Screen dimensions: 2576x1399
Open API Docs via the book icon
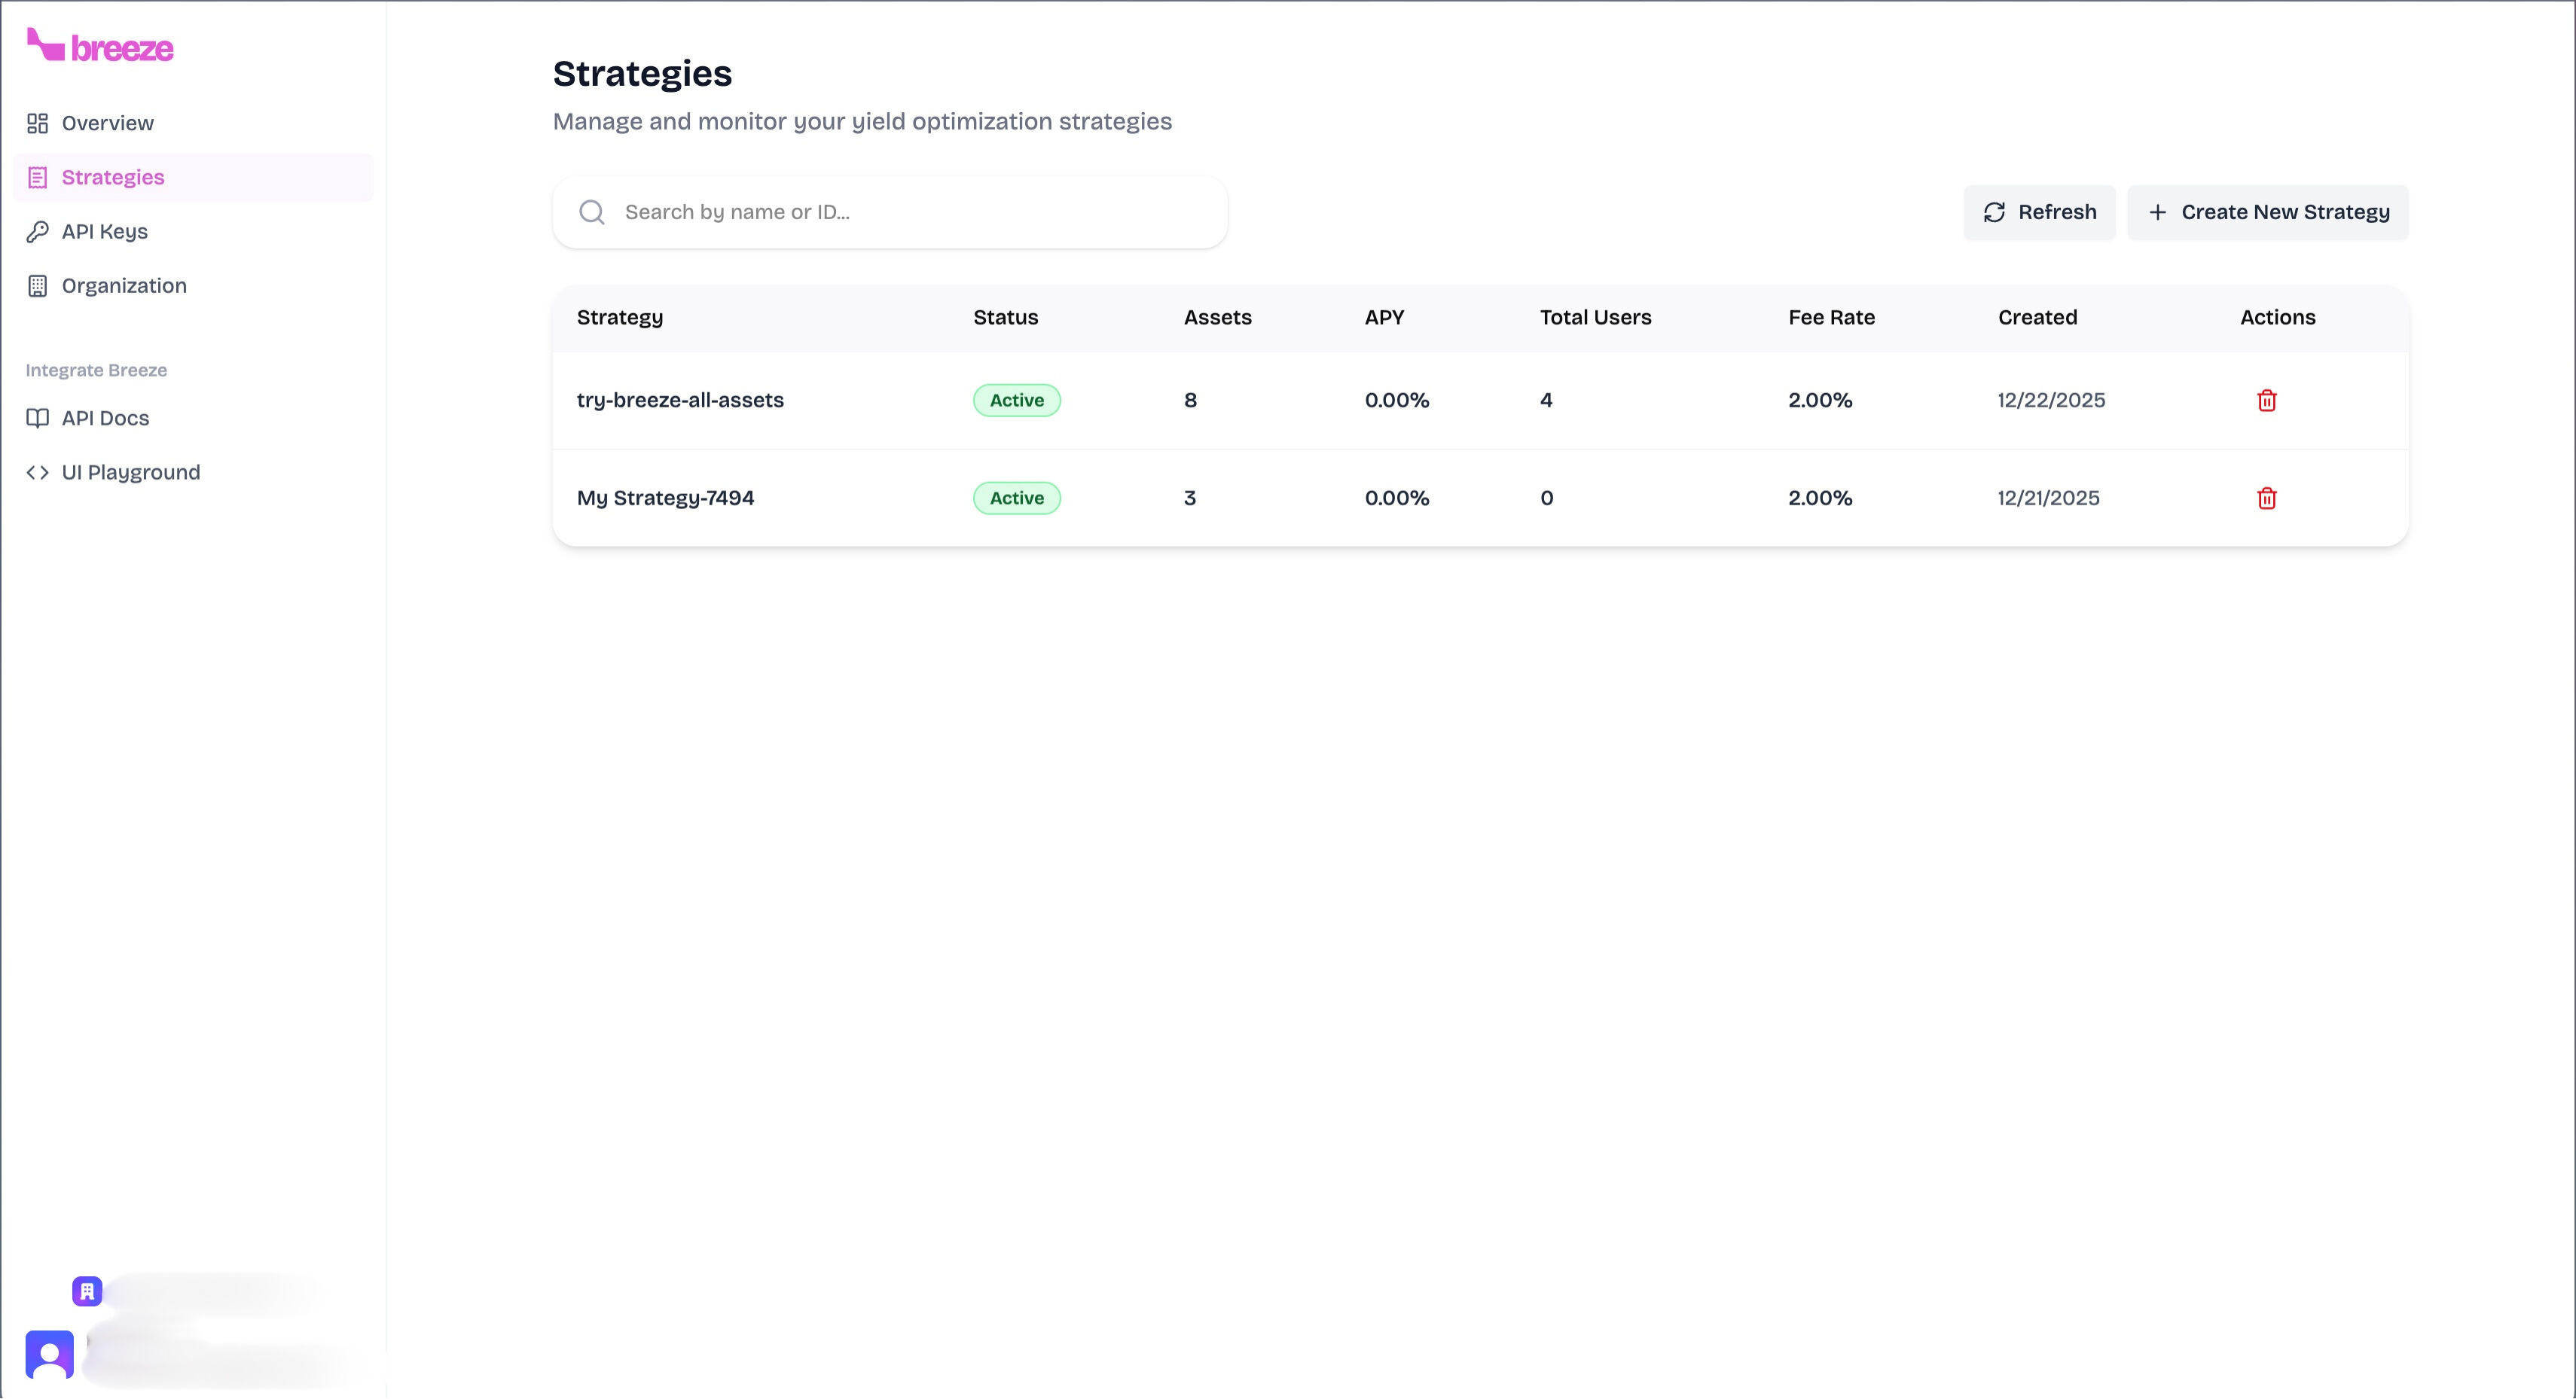[38, 418]
